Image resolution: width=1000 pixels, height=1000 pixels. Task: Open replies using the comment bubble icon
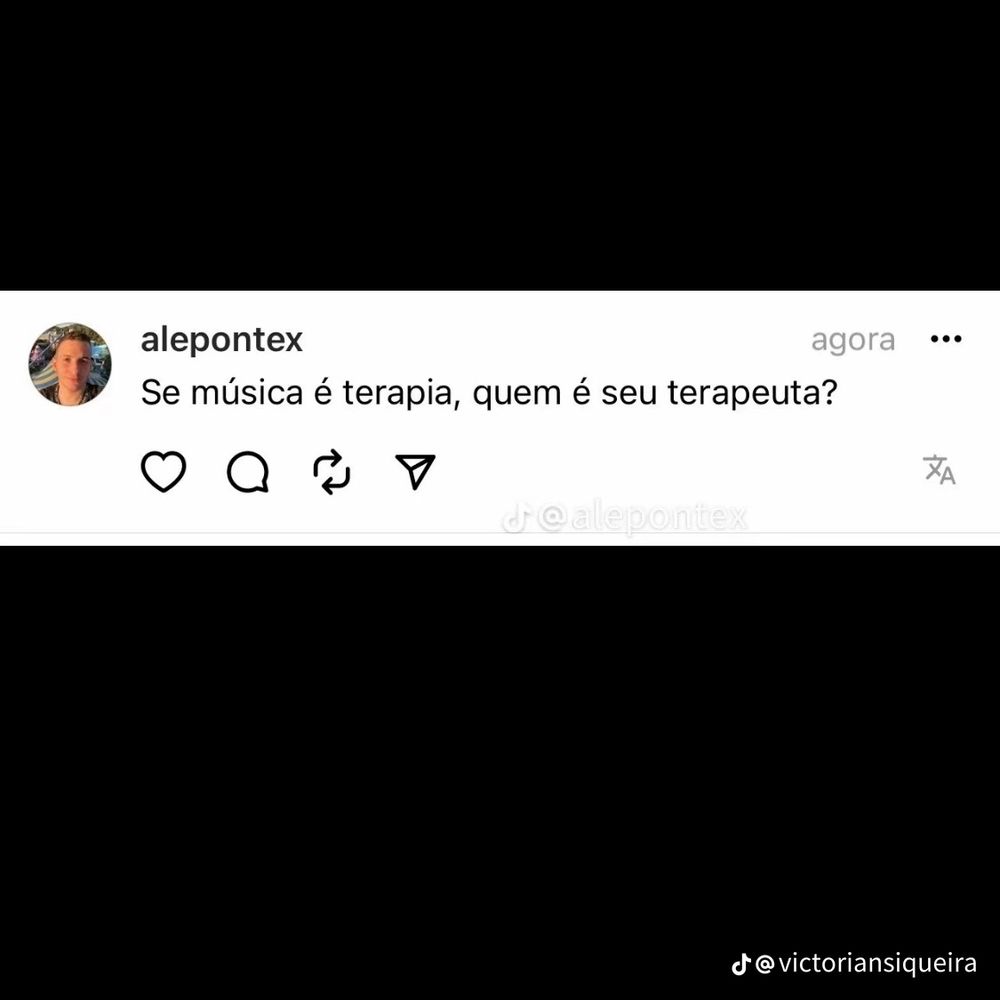tap(248, 472)
